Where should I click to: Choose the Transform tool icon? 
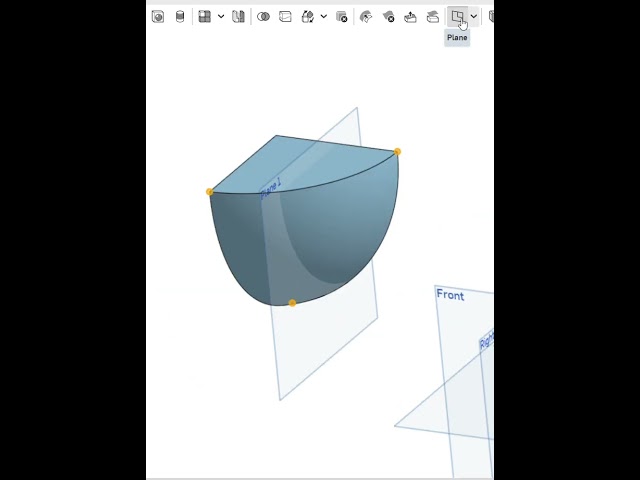307,17
